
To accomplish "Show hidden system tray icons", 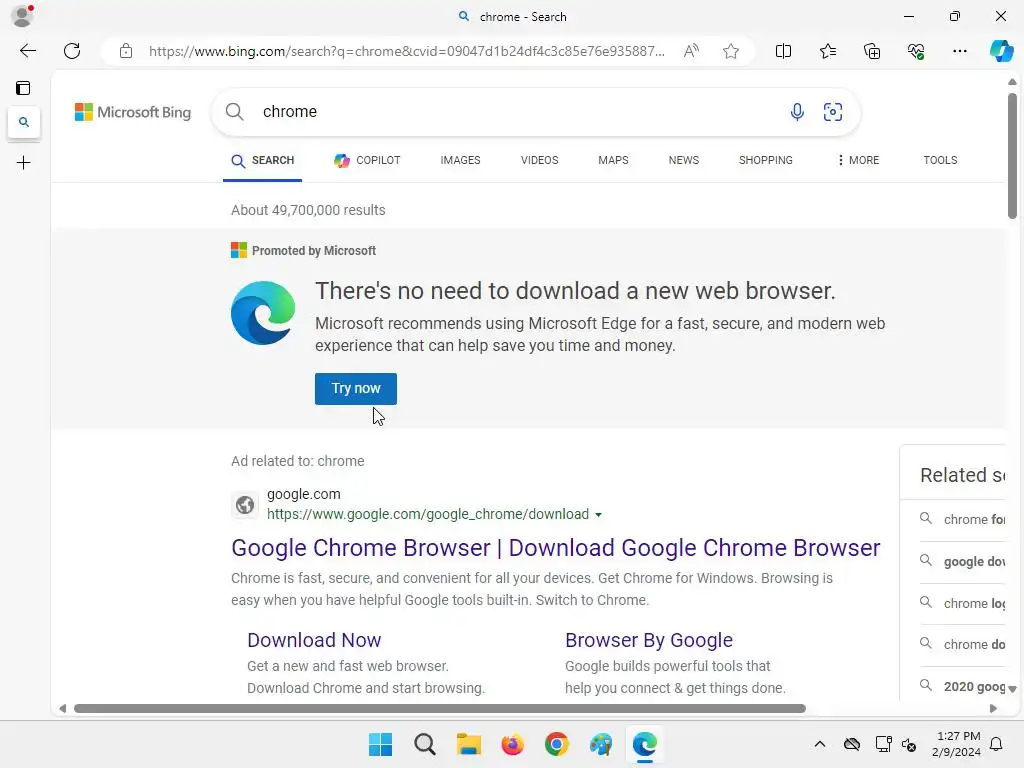I will pyautogui.click(x=820, y=744).
